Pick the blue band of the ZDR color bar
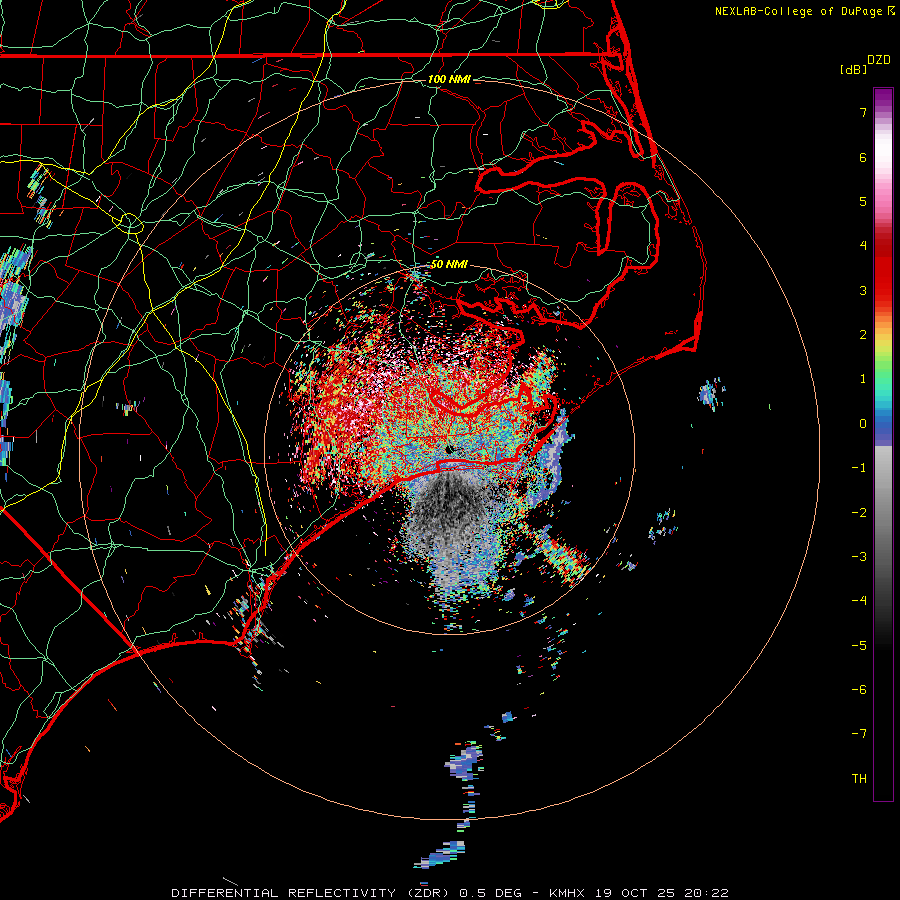Viewport: 900px width, 900px height. pyautogui.click(x=883, y=429)
